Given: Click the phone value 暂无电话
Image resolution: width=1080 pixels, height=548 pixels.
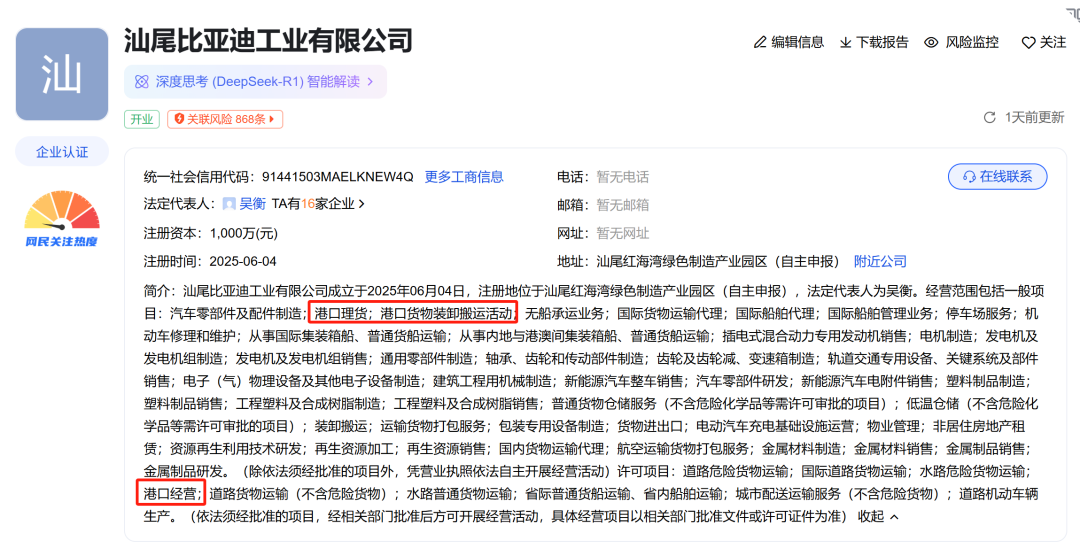Looking at the screenshot, I should (x=623, y=177).
